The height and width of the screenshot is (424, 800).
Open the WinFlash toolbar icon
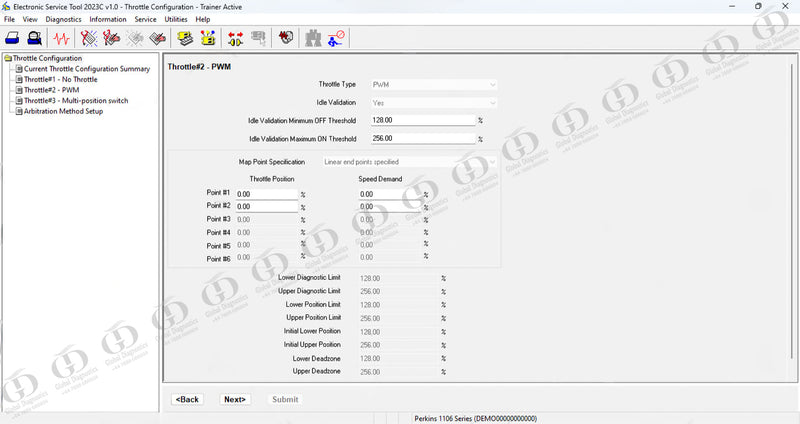(x=286, y=38)
